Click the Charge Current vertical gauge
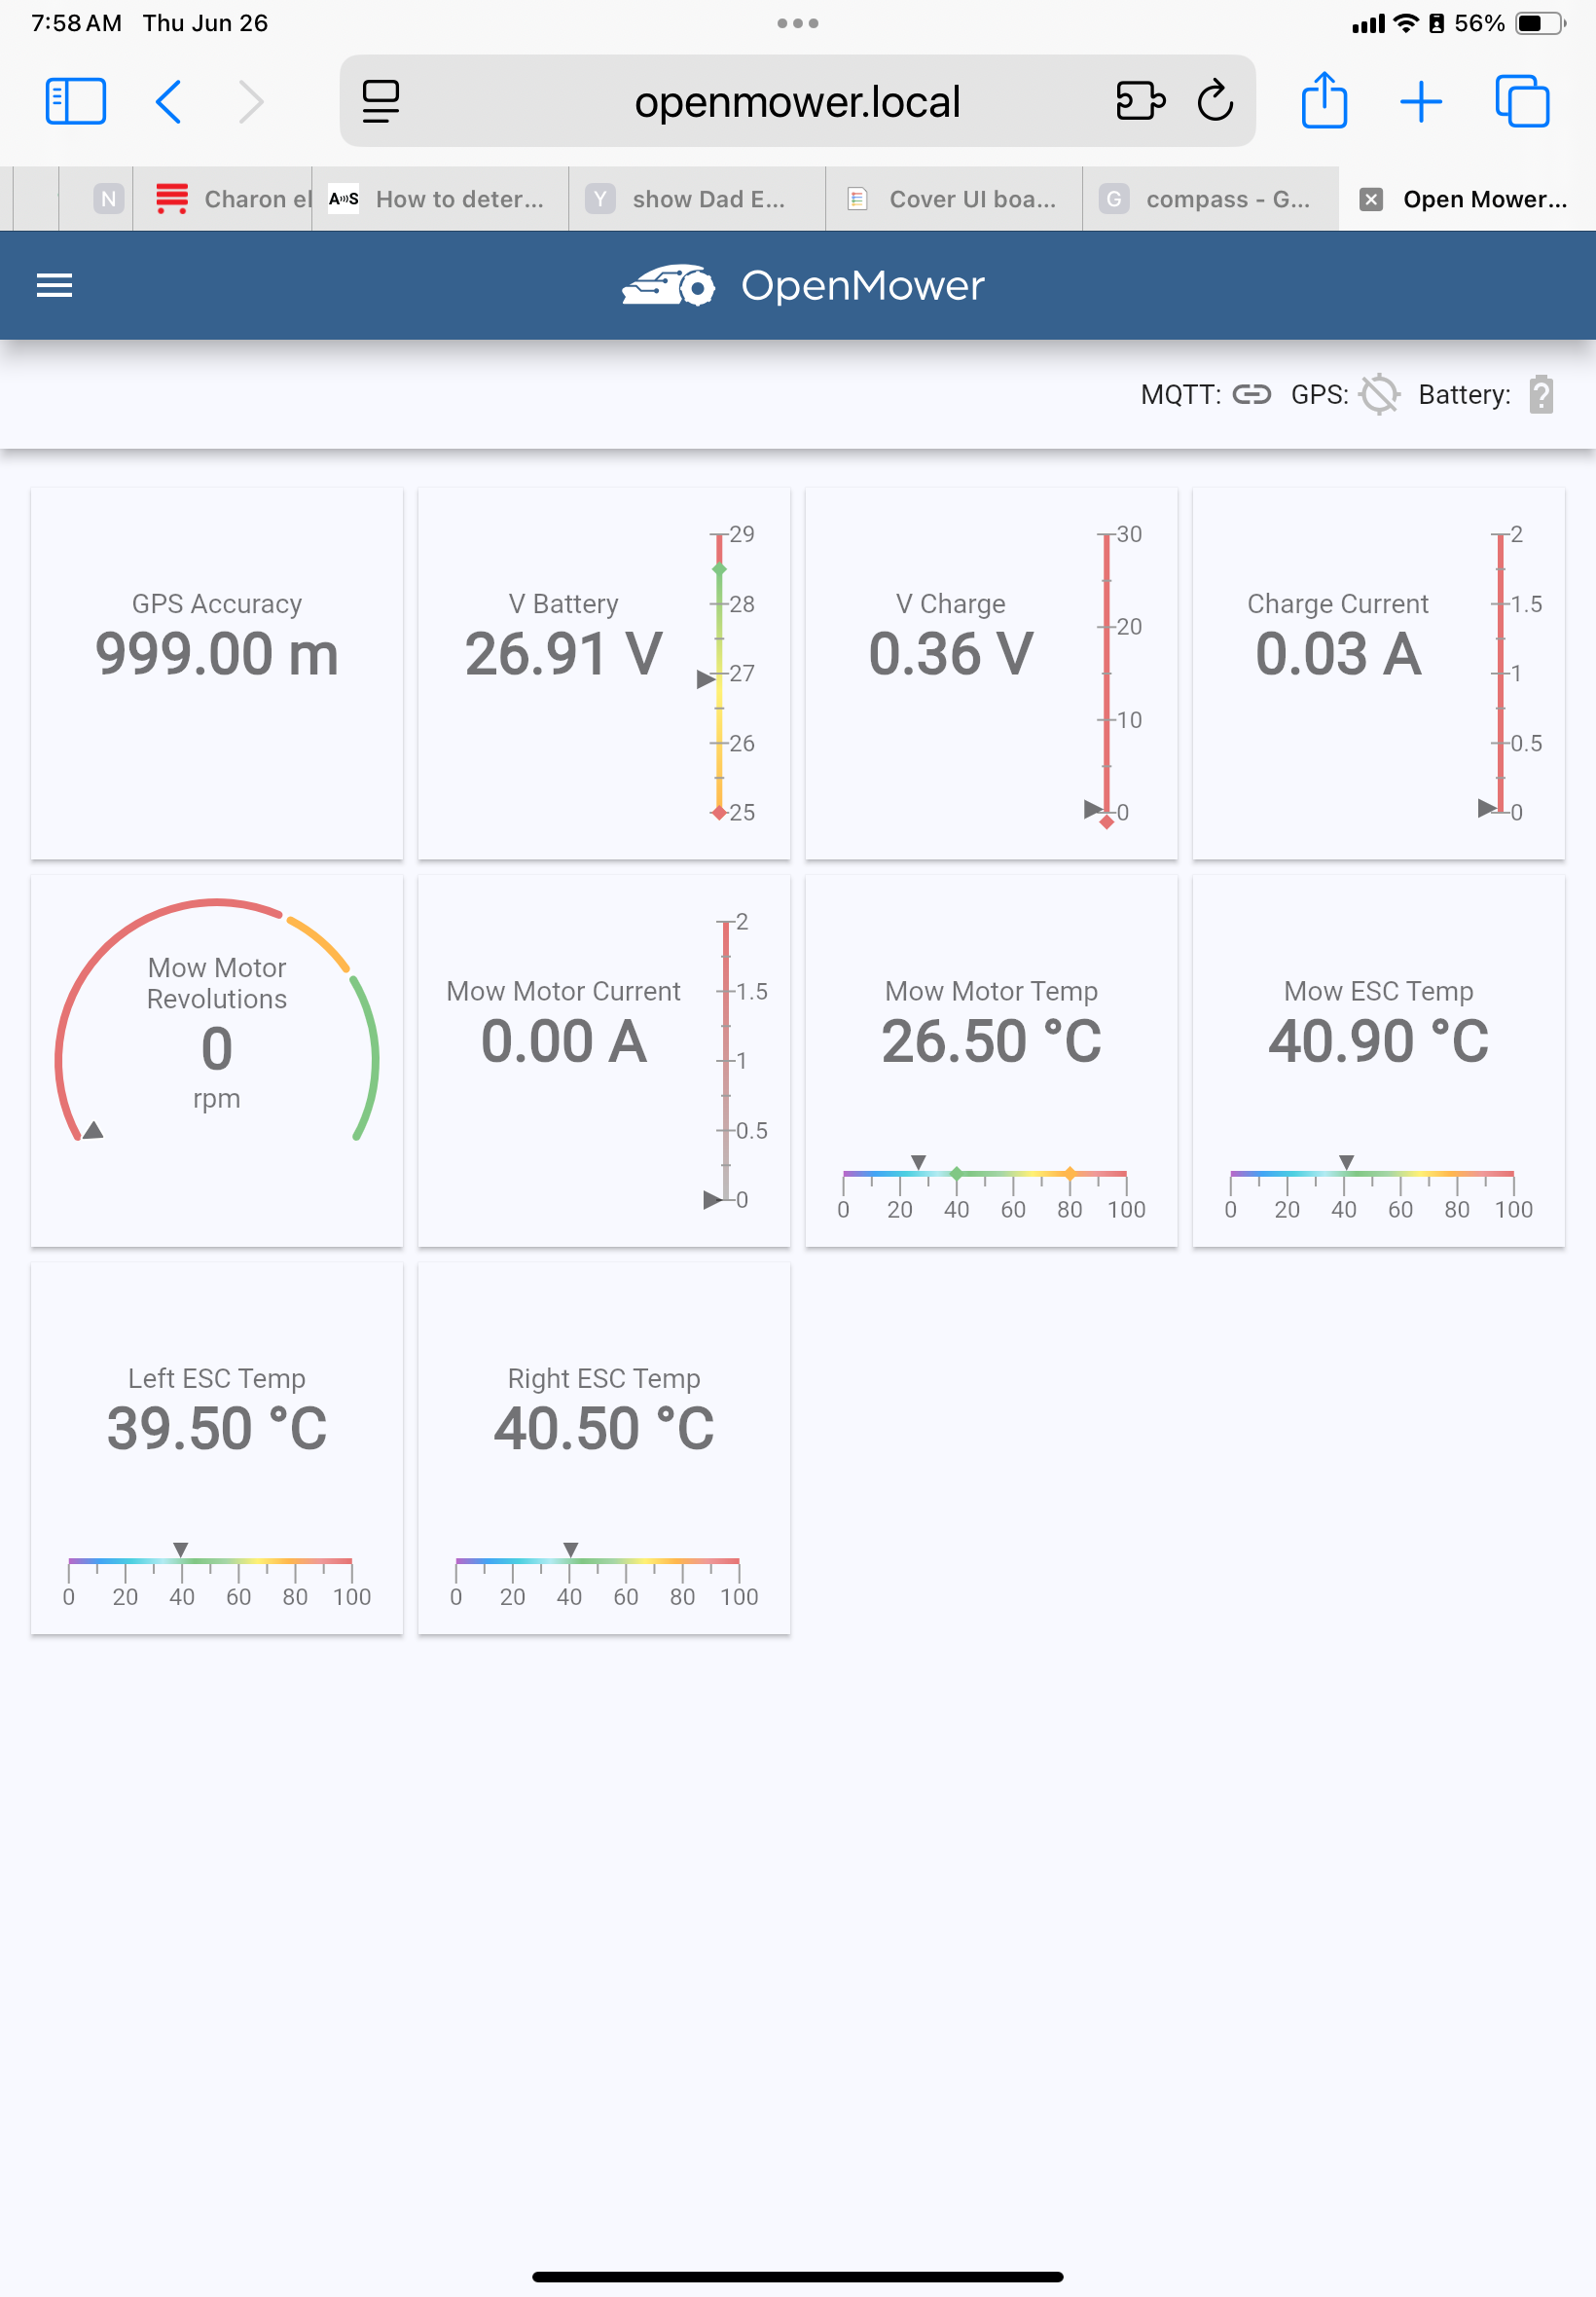Image resolution: width=1596 pixels, height=2297 pixels. (1508, 673)
